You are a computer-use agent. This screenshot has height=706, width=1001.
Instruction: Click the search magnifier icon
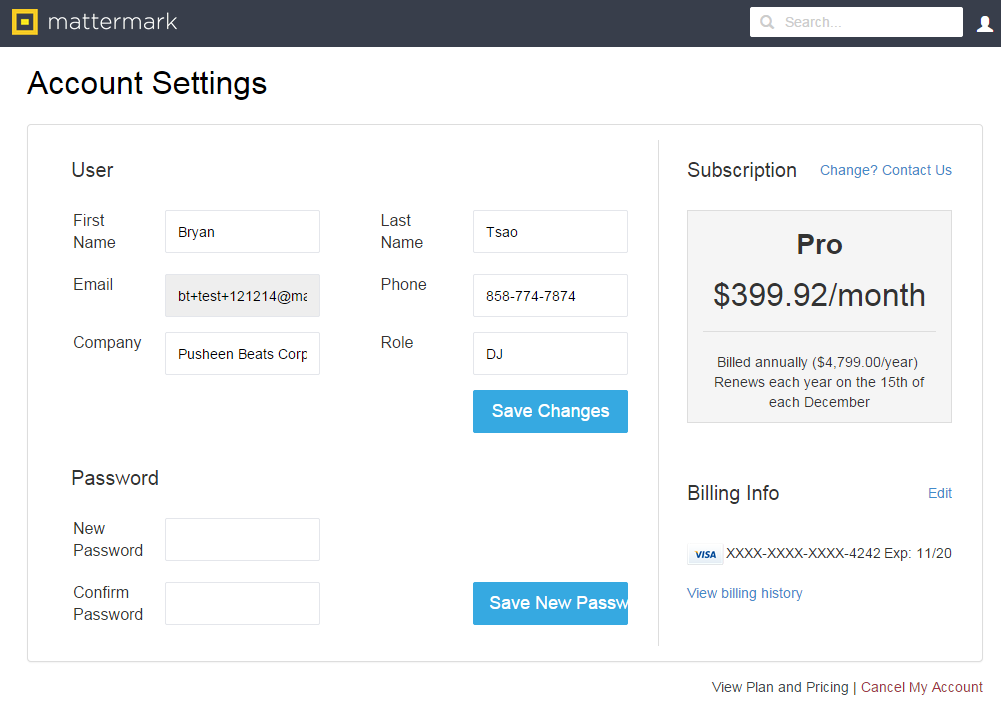pyautogui.click(x=767, y=22)
